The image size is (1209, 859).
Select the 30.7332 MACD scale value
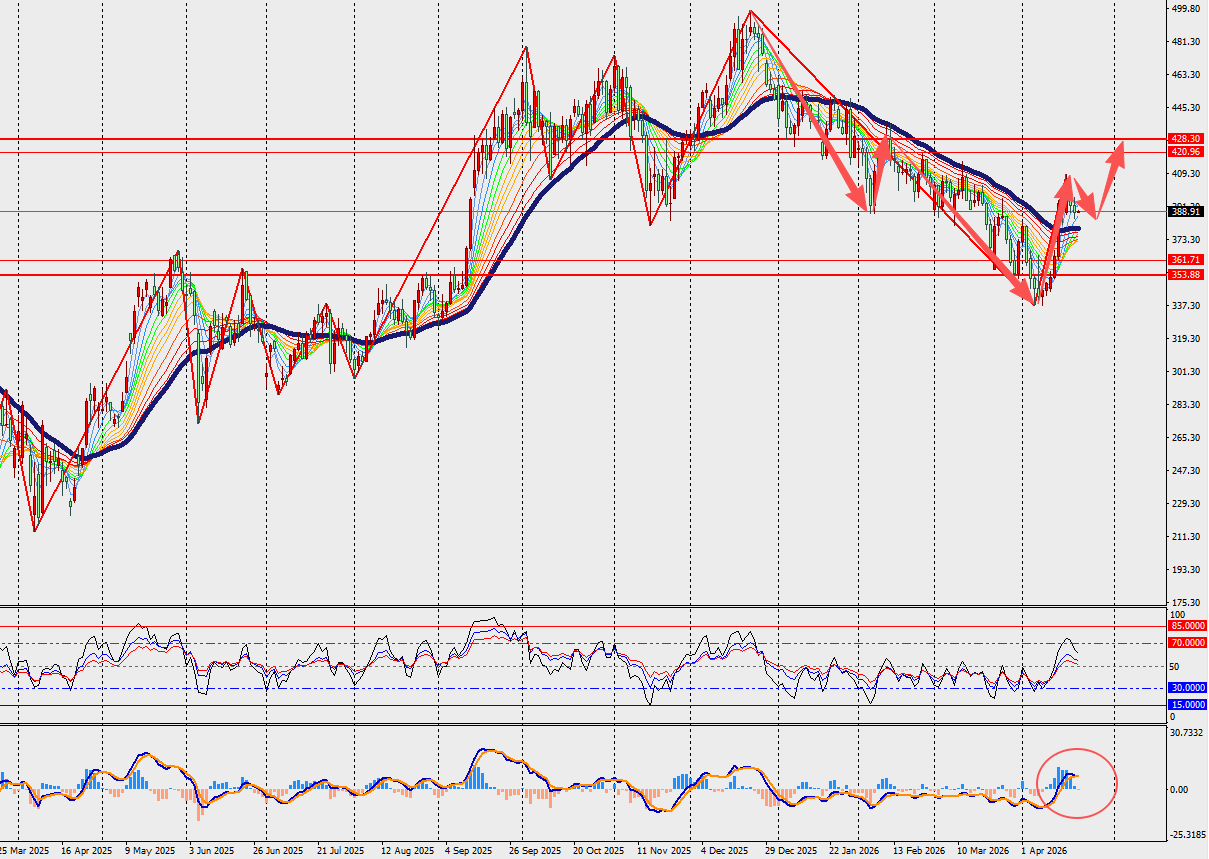pyautogui.click(x=1187, y=733)
